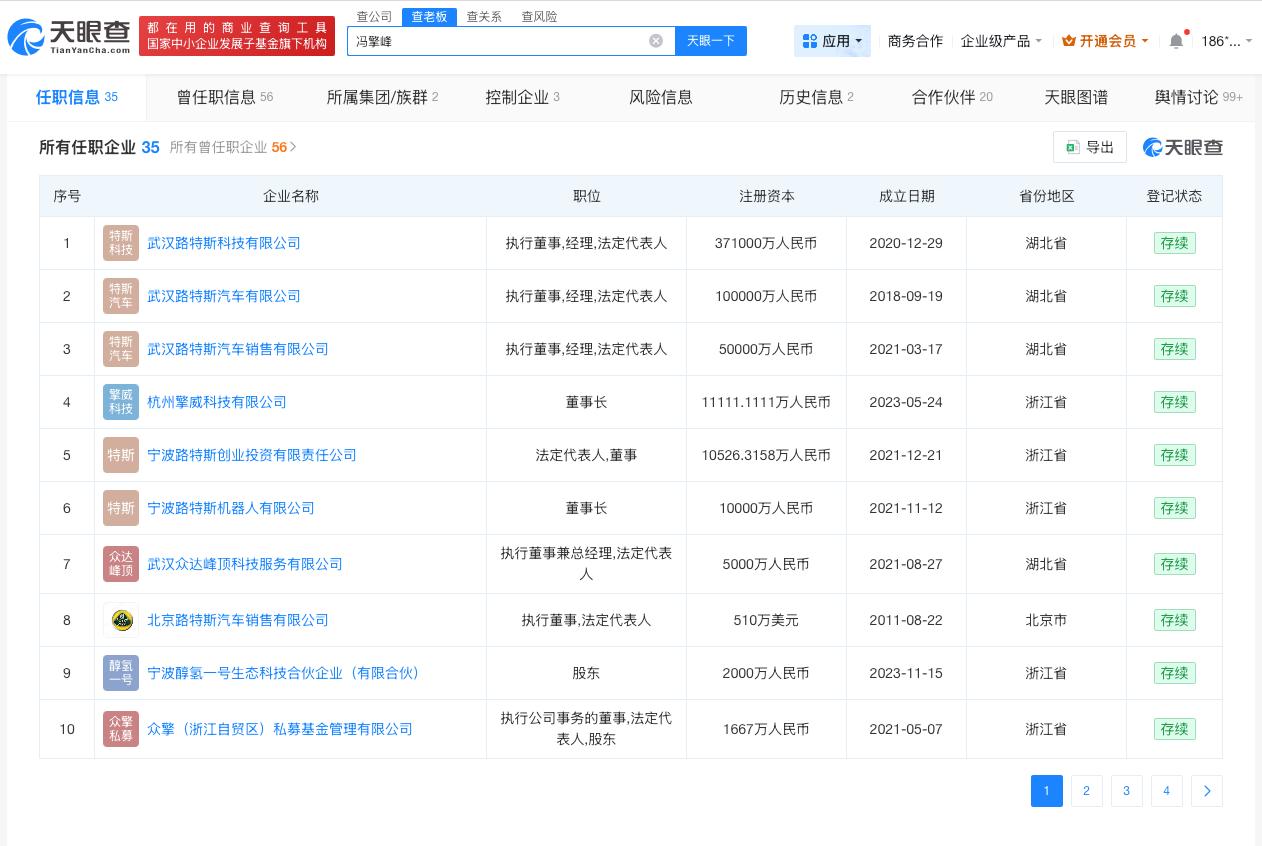
Task: Open 北京路特斯汽车销售有限公司 link
Action: 238,620
